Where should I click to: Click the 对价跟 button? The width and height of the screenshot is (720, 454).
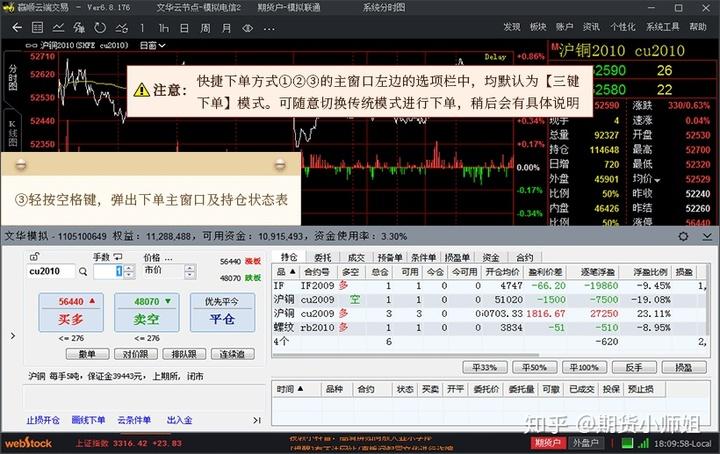pyautogui.click(x=135, y=354)
